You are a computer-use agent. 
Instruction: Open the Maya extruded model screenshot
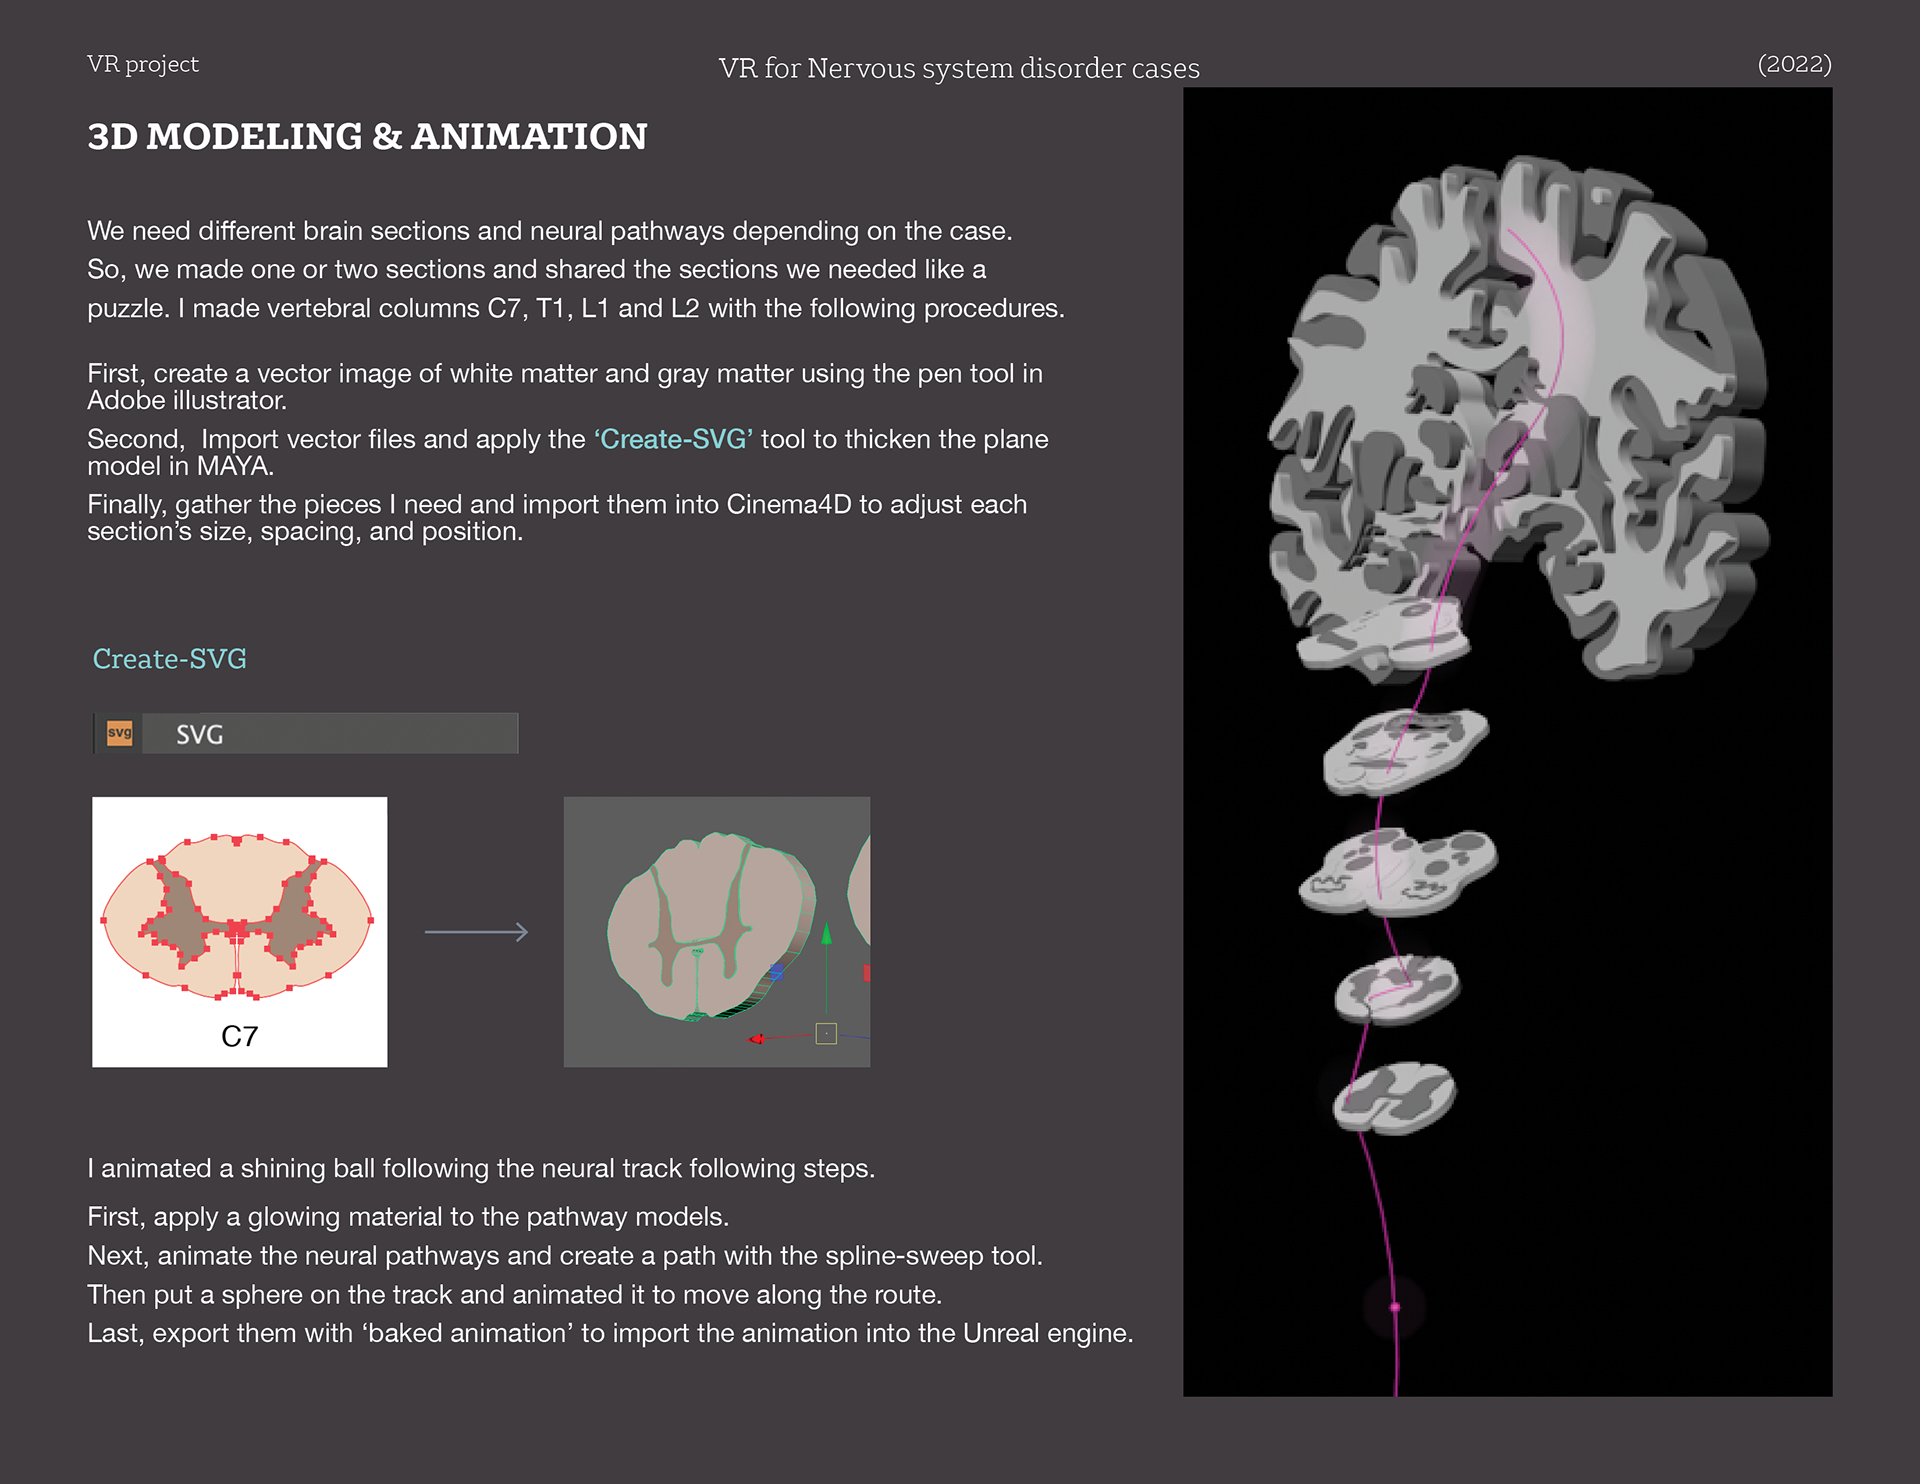716,931
